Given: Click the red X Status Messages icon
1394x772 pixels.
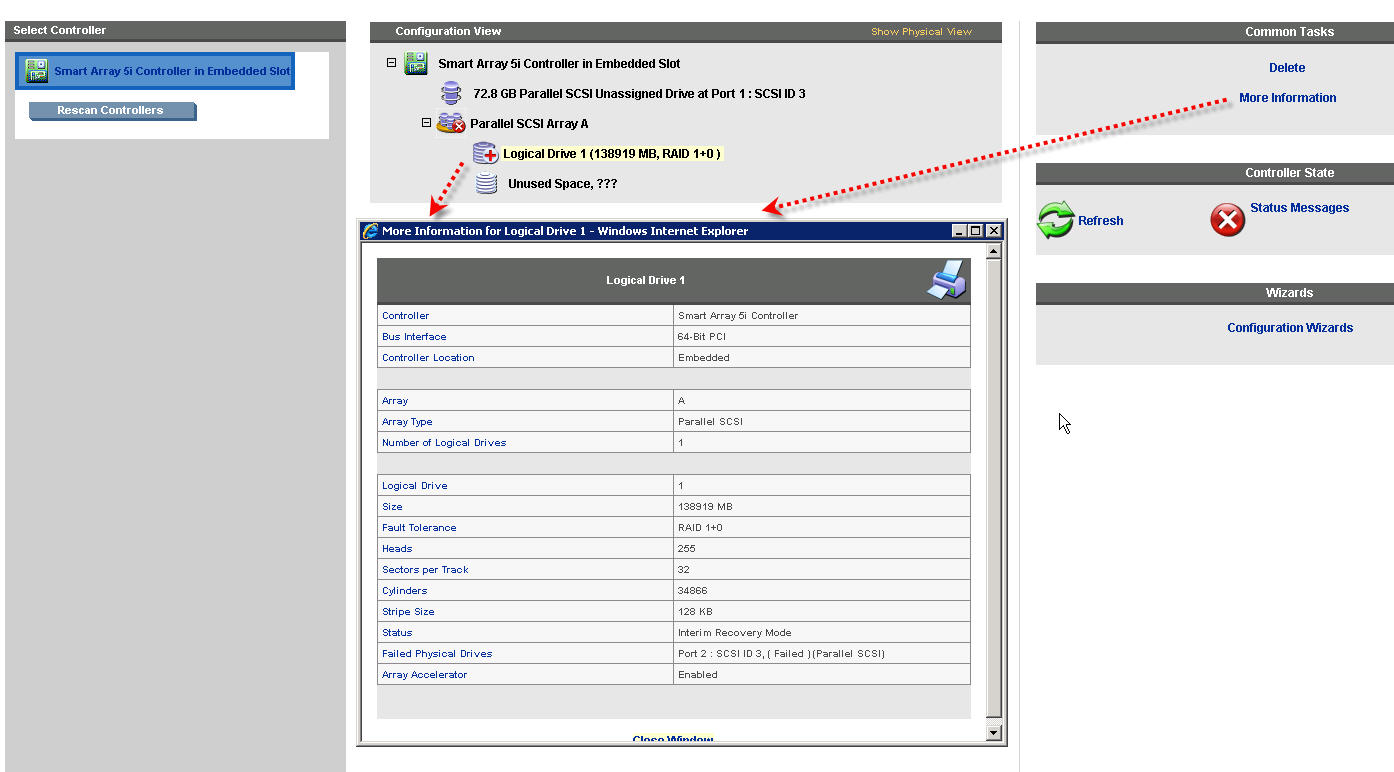Looking at the screenshot, I should [x=1227, y=220].
